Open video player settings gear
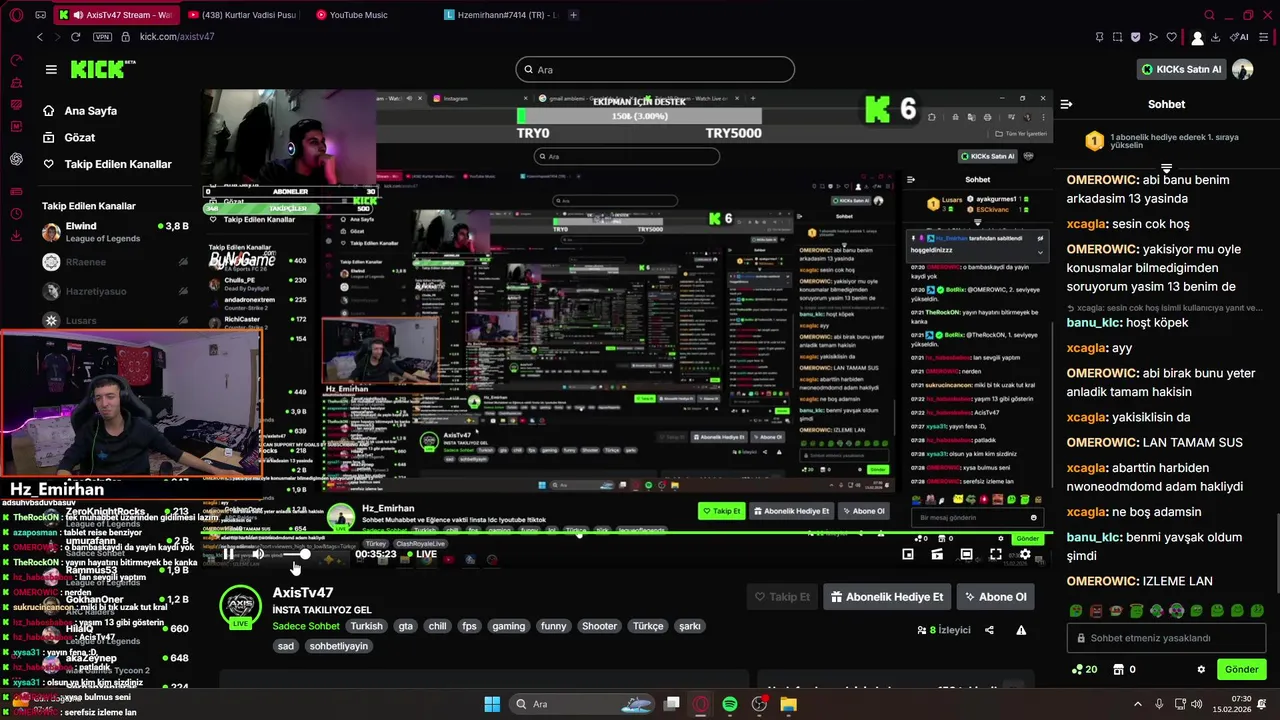The height and width of the screenshot is (720, 1280). pos(1025,554)
